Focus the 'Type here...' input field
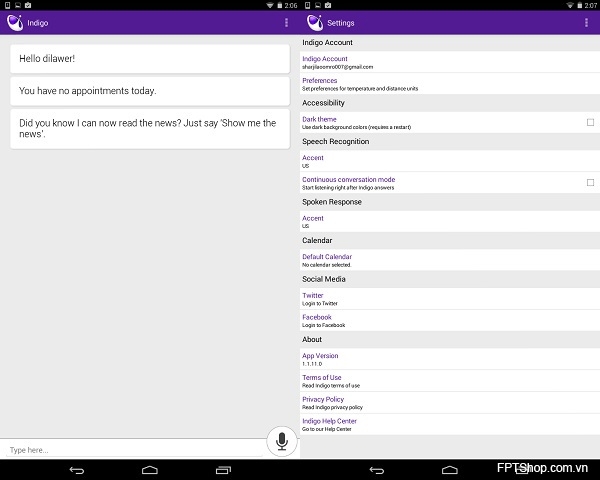 coord(134,450)
